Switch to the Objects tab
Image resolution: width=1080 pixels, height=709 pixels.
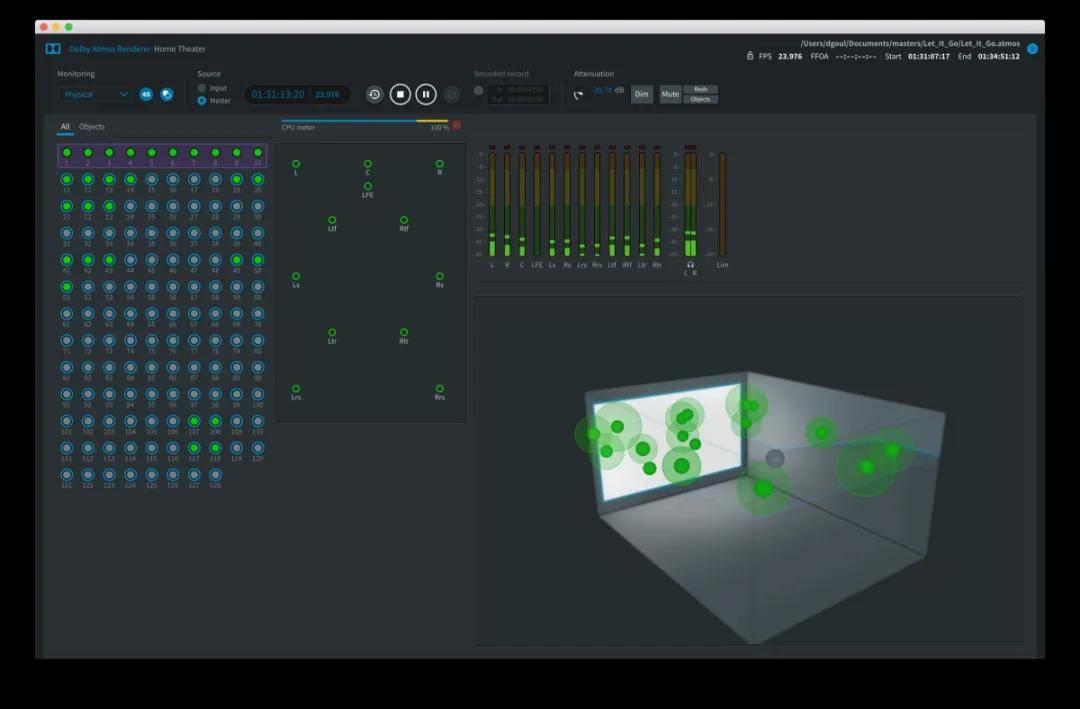click(92, 127)
